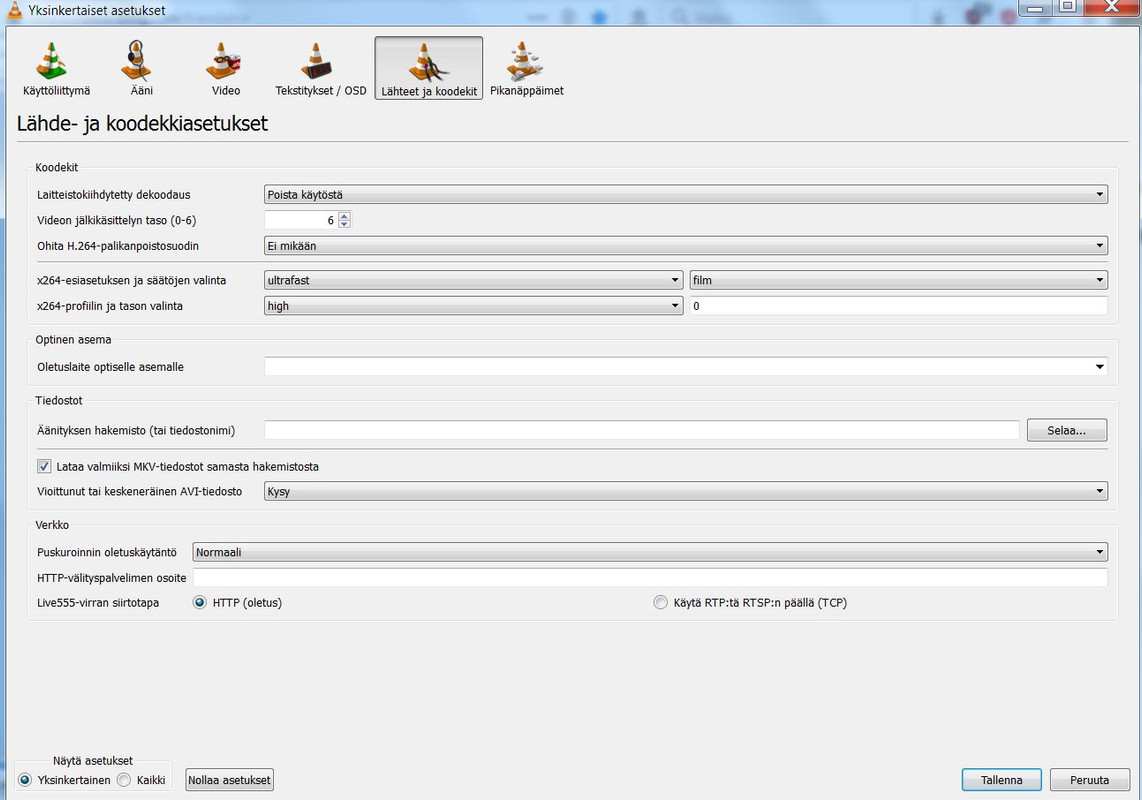Click the Selaa... browse button
Viewport: 1142px width, 800px height.
(x=1067, y=431)
